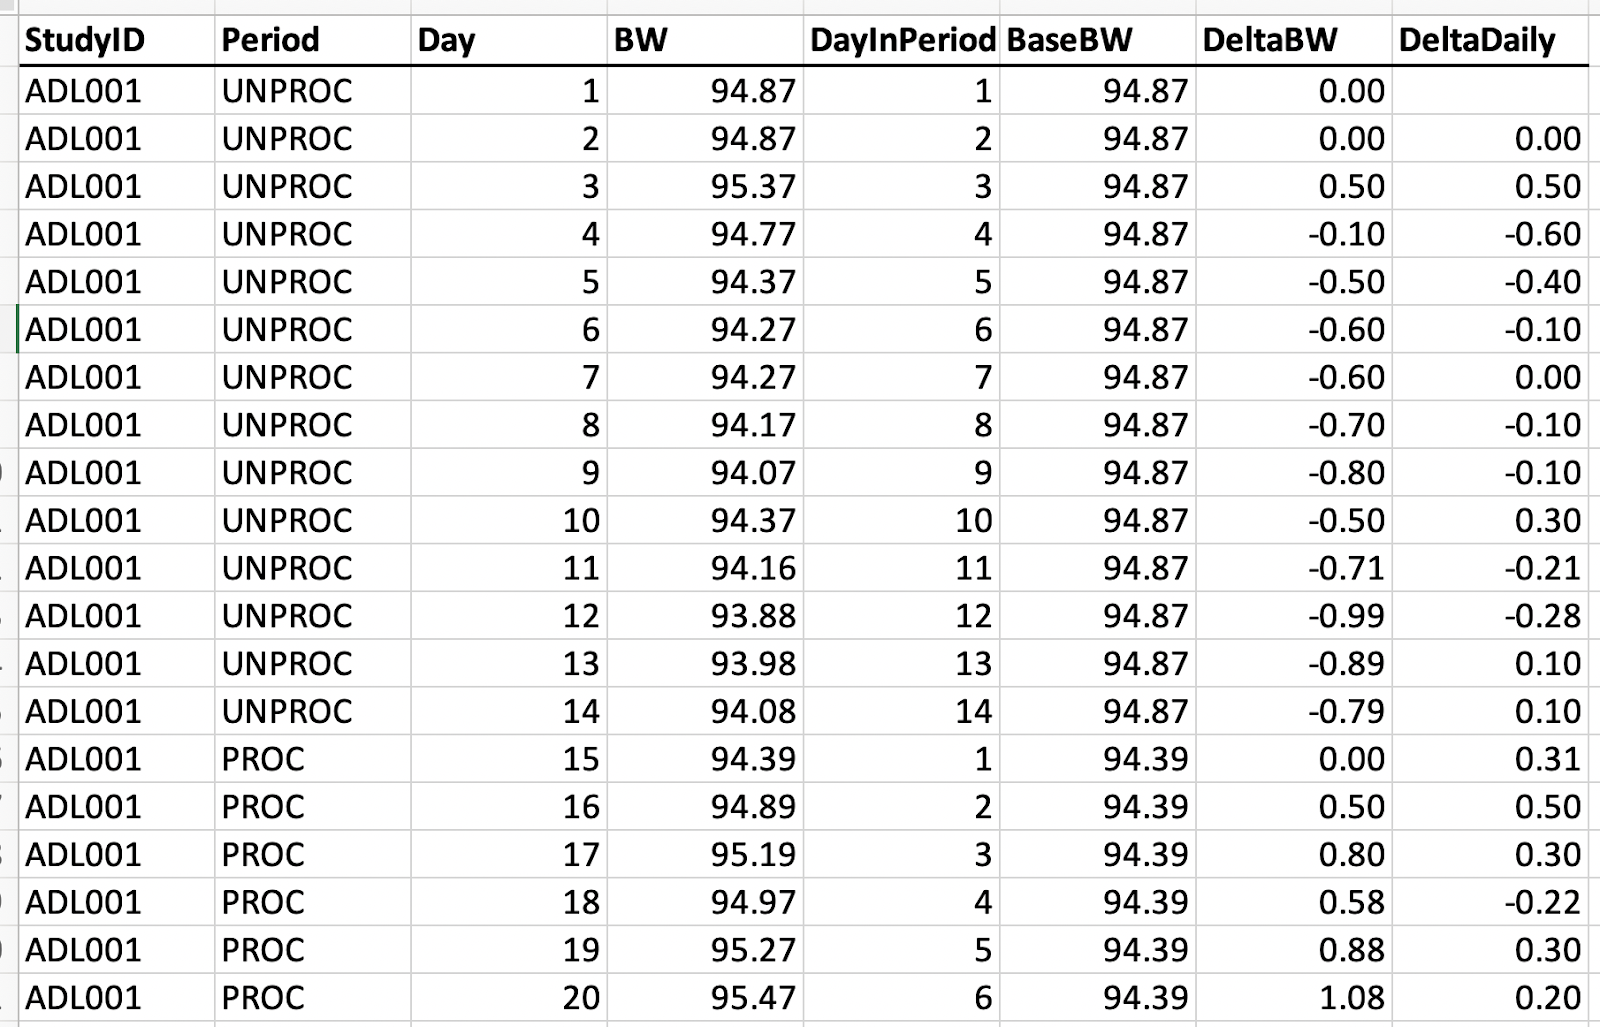Select the BaseBW header cell
1600x1027 pixels.
(1098, 40)
